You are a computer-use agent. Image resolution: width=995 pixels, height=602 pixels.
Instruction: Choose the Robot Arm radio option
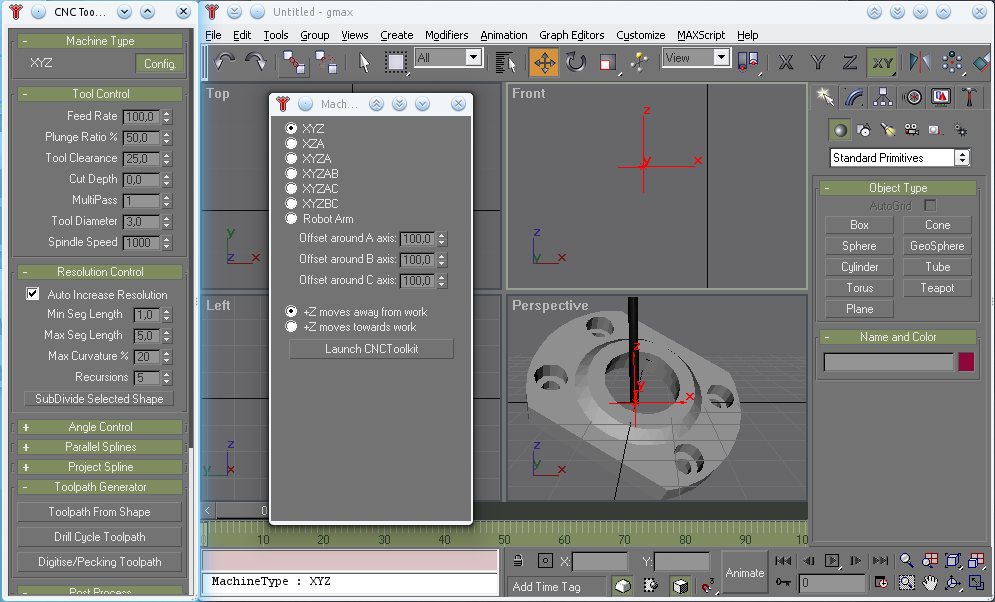292,218
